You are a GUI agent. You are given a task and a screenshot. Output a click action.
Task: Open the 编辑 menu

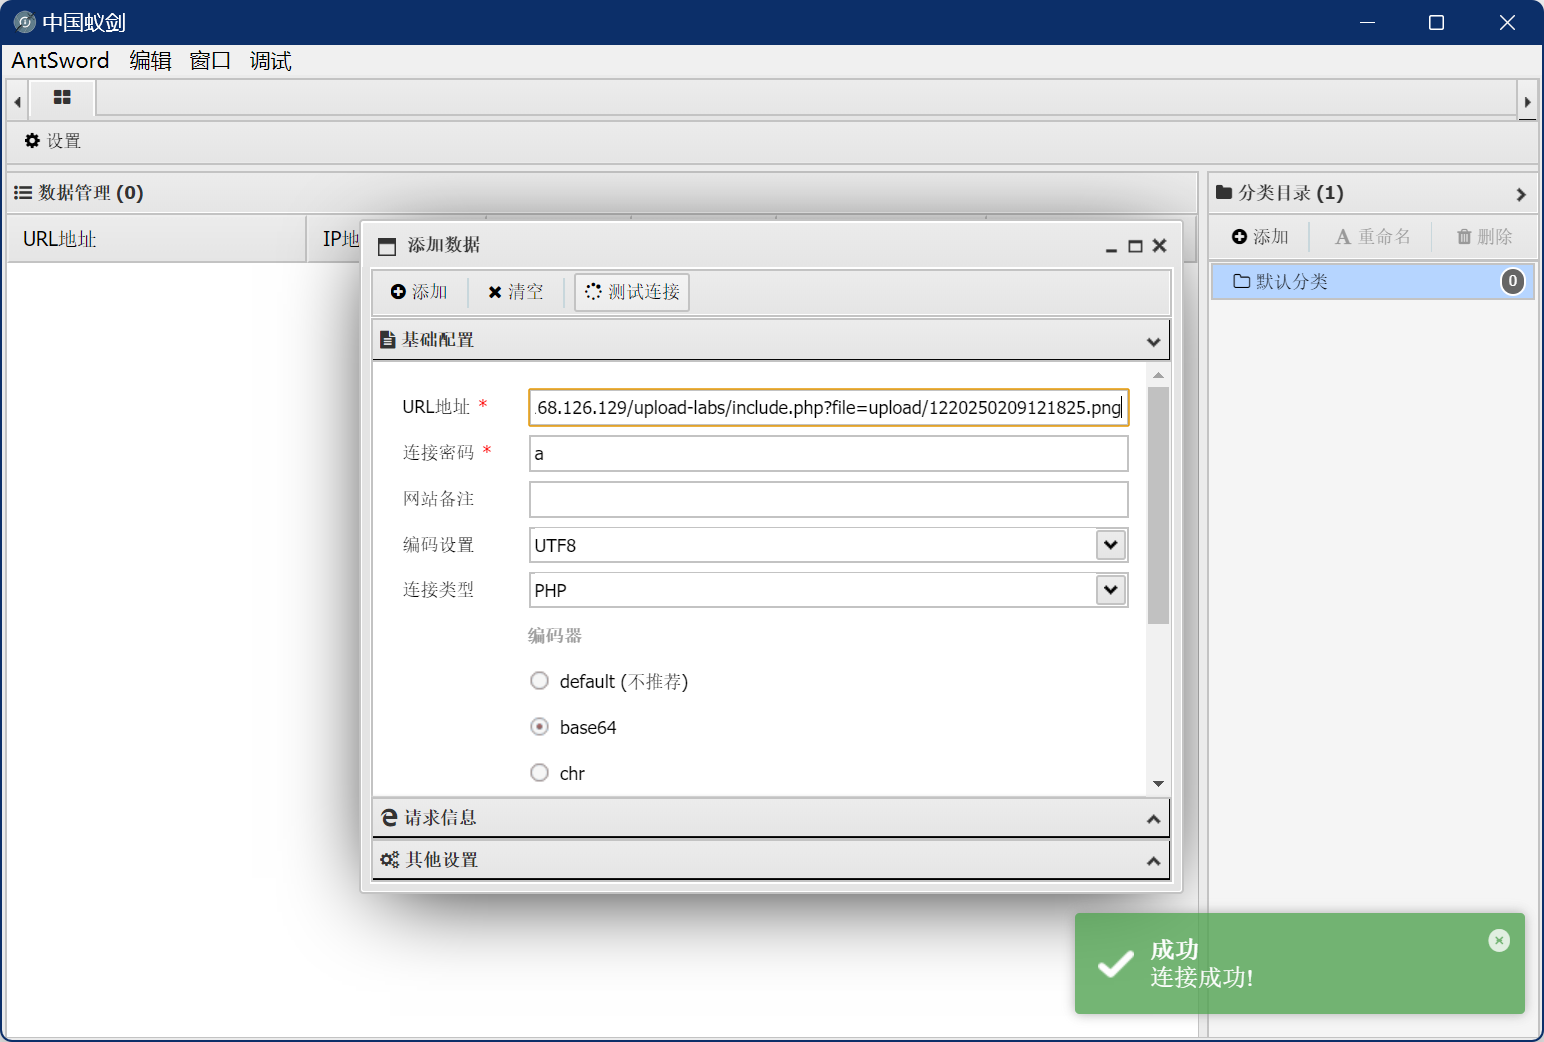[150, 61]
